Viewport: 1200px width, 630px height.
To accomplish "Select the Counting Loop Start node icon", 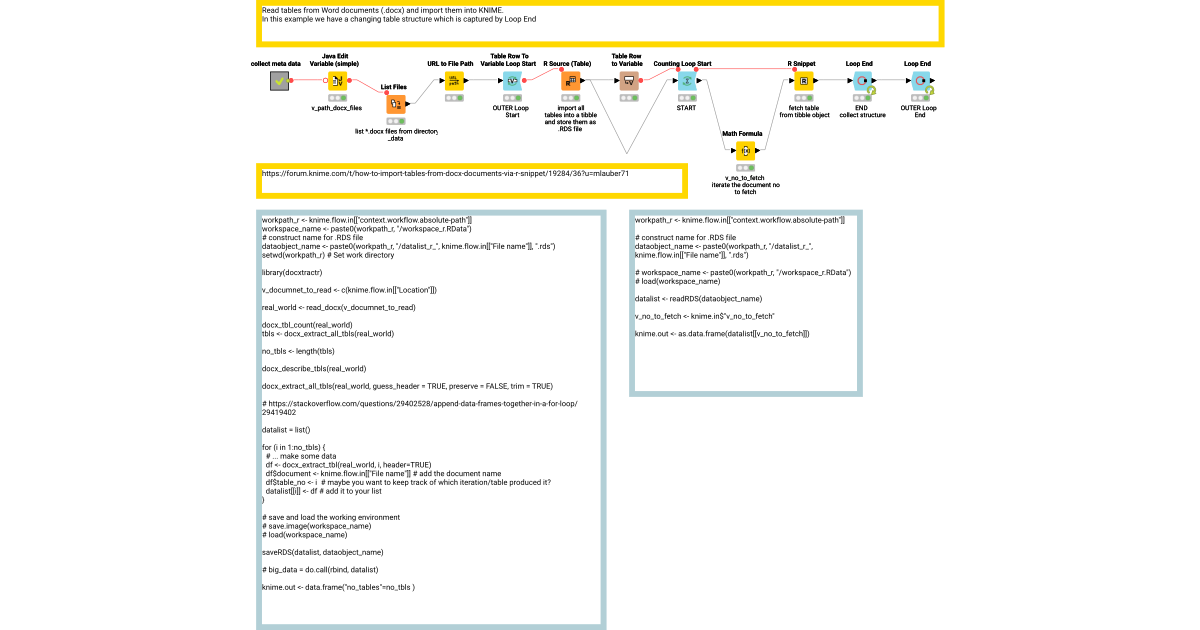I will (686, 82).
